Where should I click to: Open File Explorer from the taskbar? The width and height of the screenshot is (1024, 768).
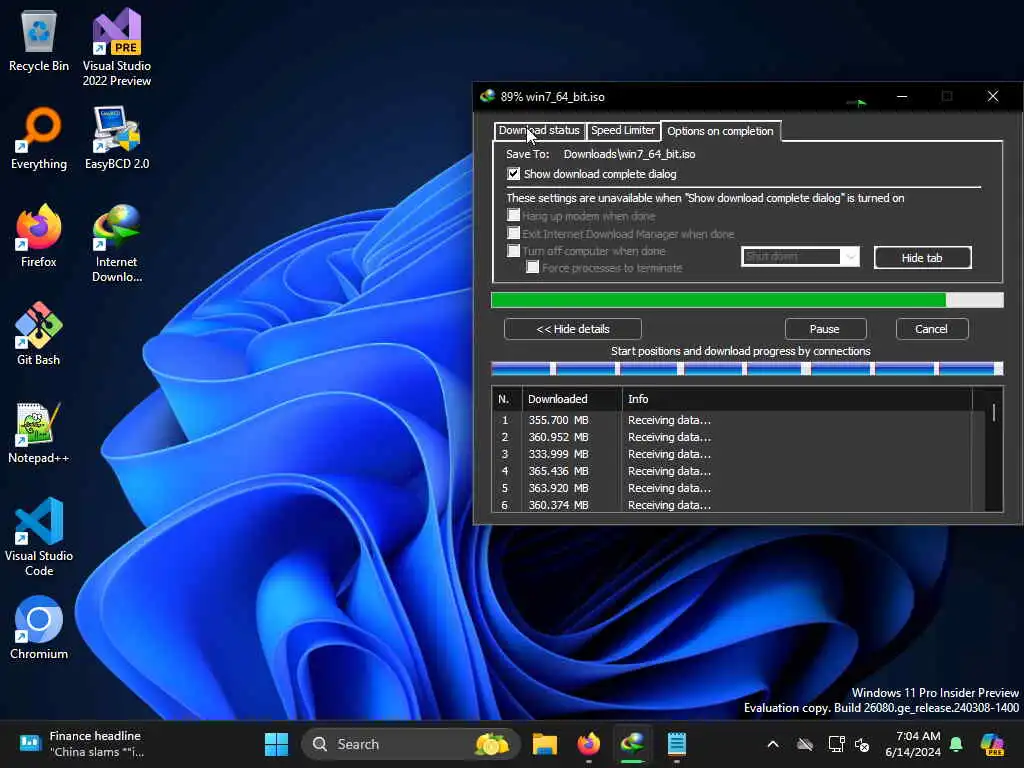pos(545,744)
